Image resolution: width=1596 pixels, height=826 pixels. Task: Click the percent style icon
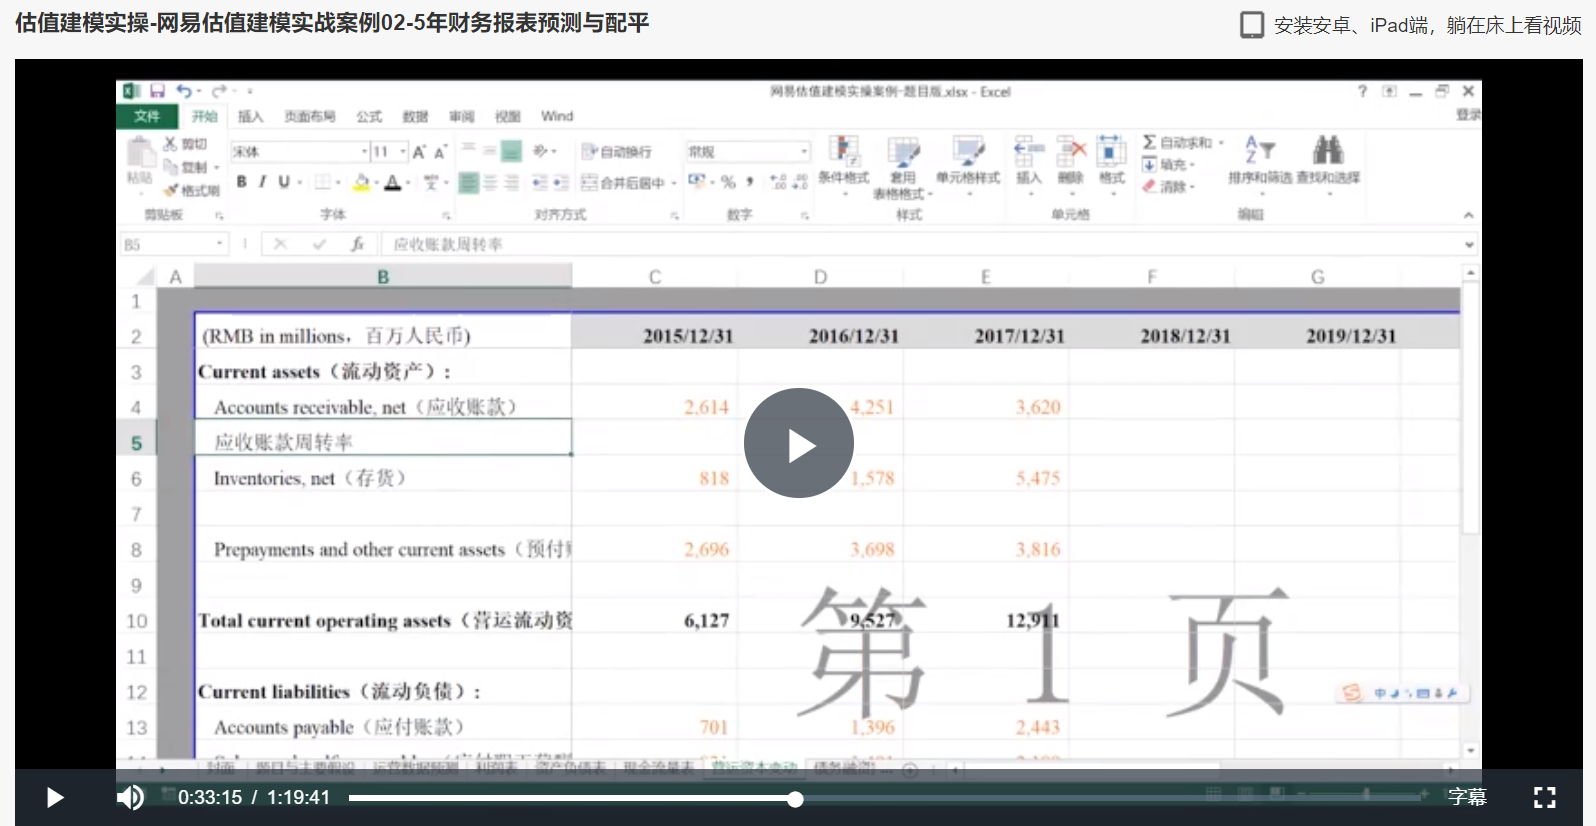[728, 182]
